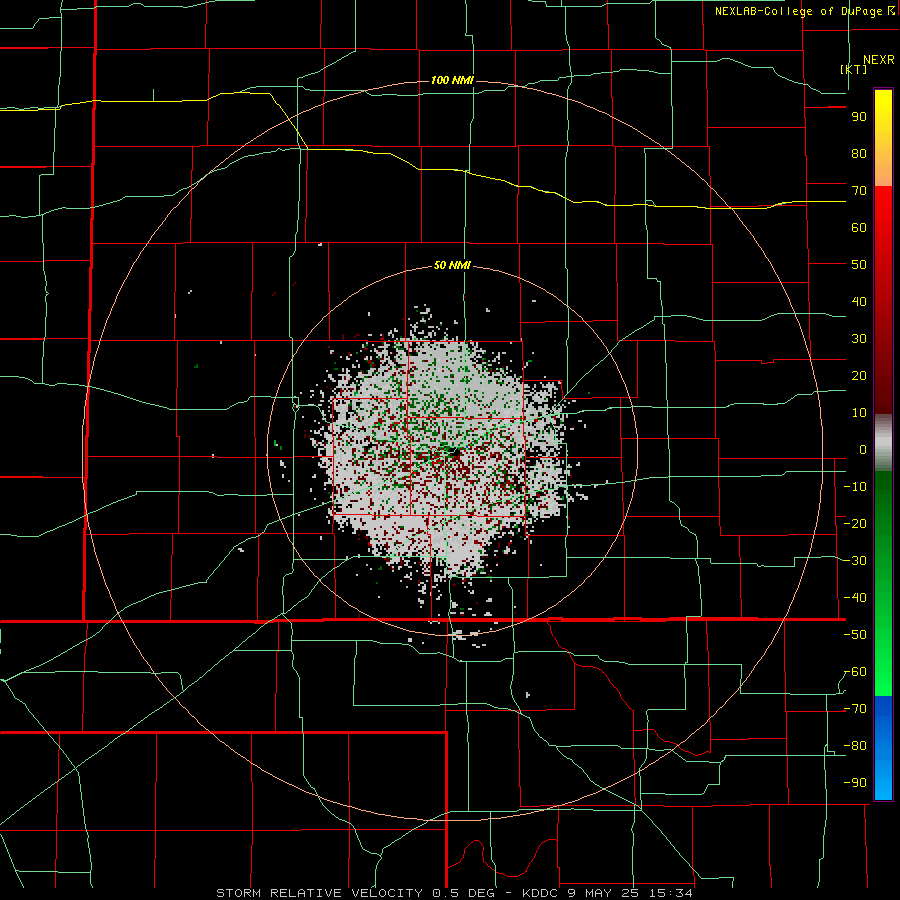Image resolution: width=900 pixels, height=900 pixels.
Task: Click the -60 value on velocity scale
Action: (x=855, y=672)
